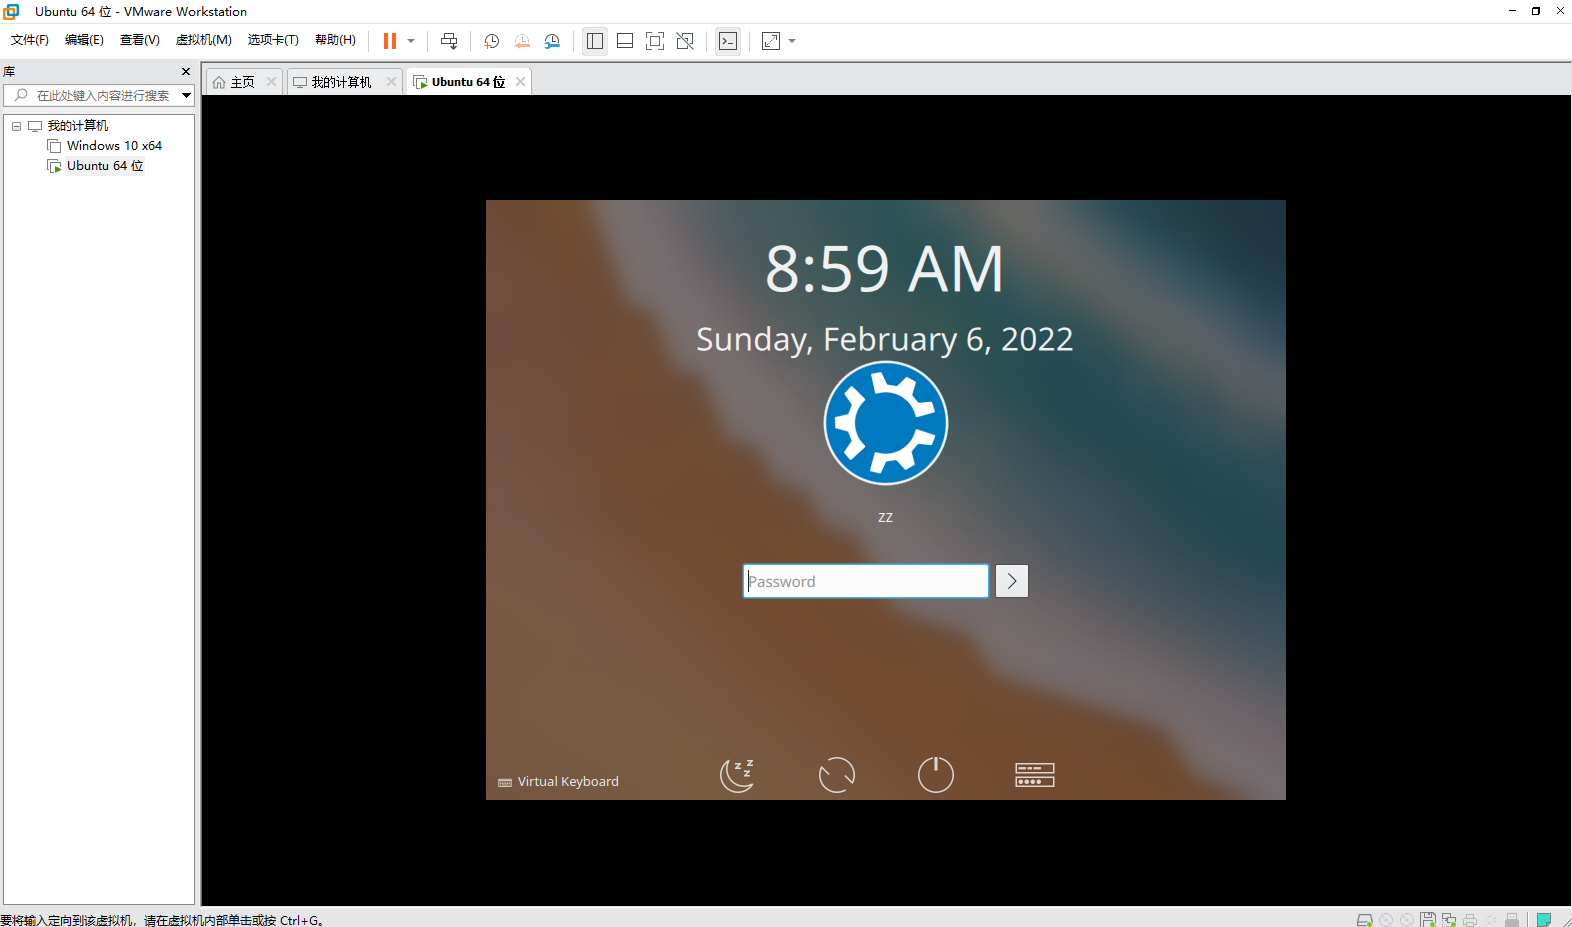The image size is (1572, 927).
Task: Open the Virtual Keyboard on login screen
Action: click(x=559, y=782)
